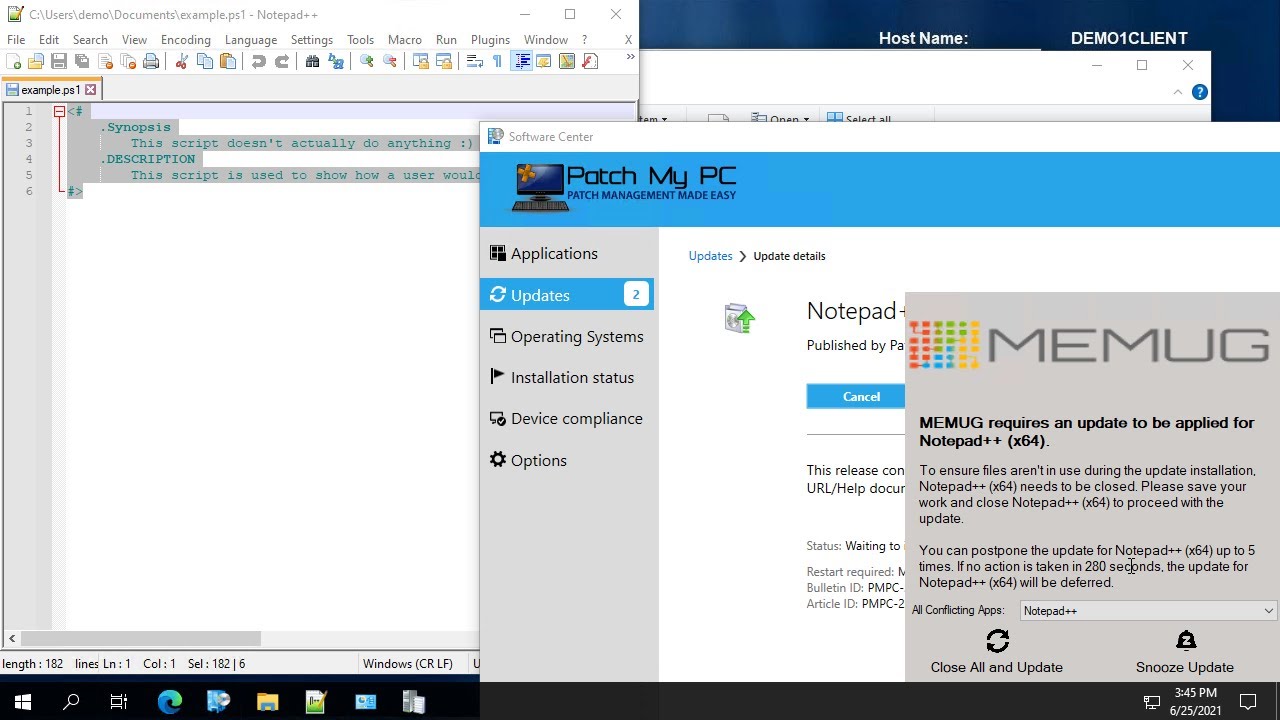The image size is (1280, 720).
Task: Click the Updates breadcrumb link
Action: (x=710, y=256)
